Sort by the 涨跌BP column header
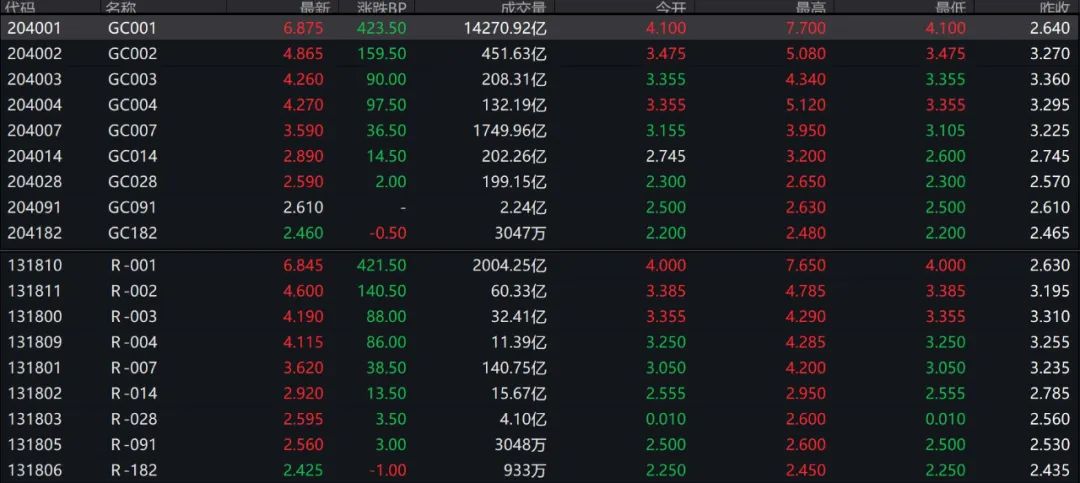1080x483 pixels. point(381,6)
